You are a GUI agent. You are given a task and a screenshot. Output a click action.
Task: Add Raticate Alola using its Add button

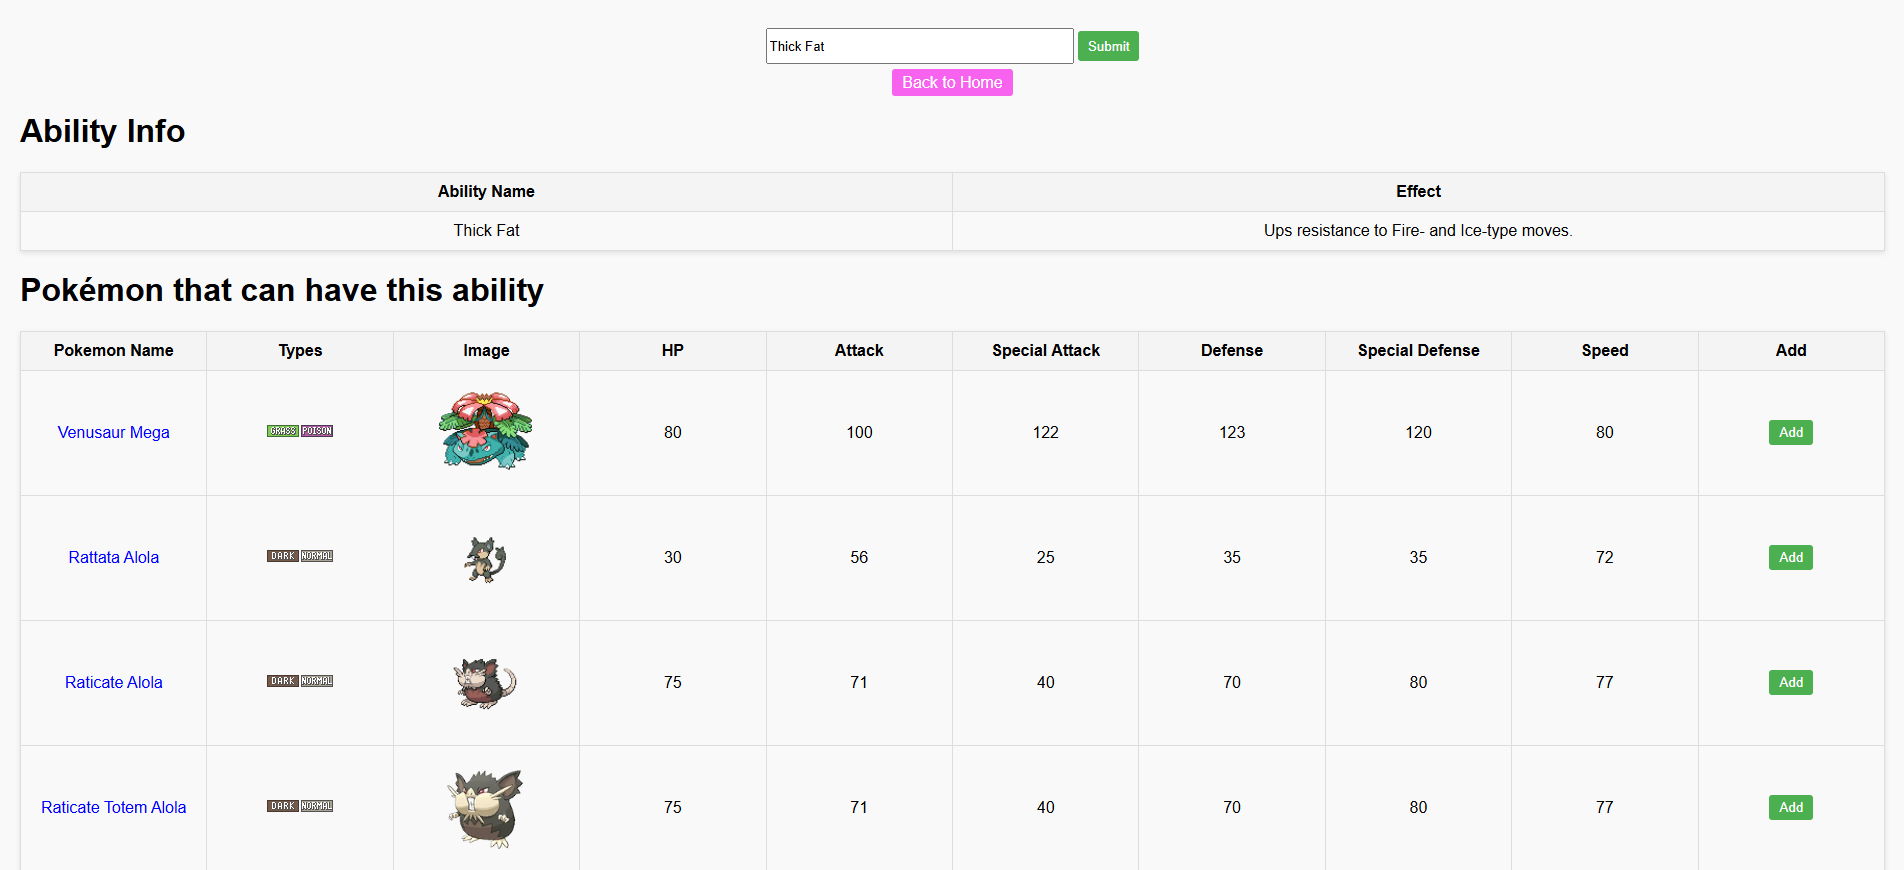(1790, 682)
